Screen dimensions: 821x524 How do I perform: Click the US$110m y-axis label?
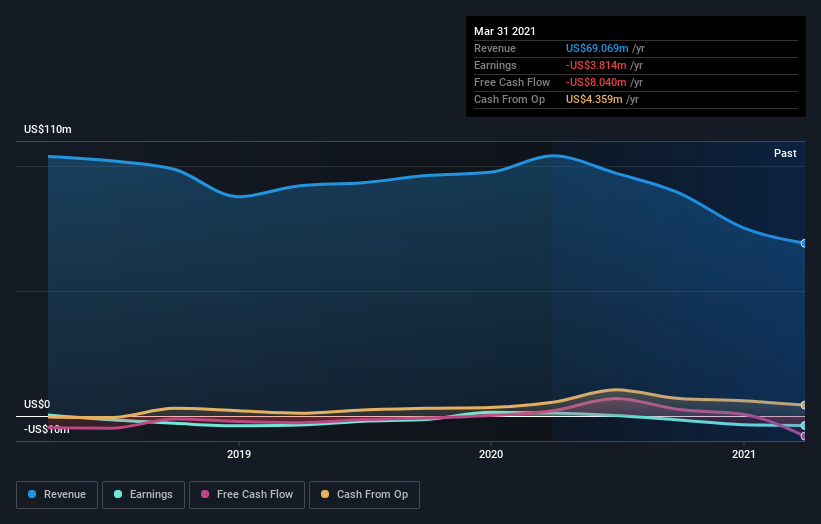click(48, 129)
